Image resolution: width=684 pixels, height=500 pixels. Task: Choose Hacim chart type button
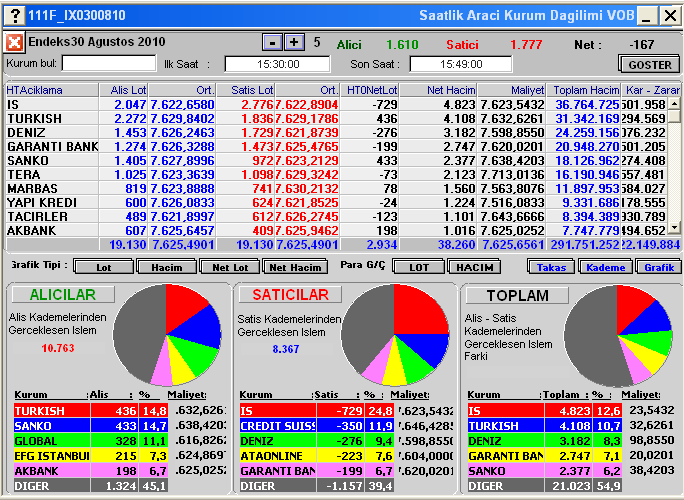(167, 267)
